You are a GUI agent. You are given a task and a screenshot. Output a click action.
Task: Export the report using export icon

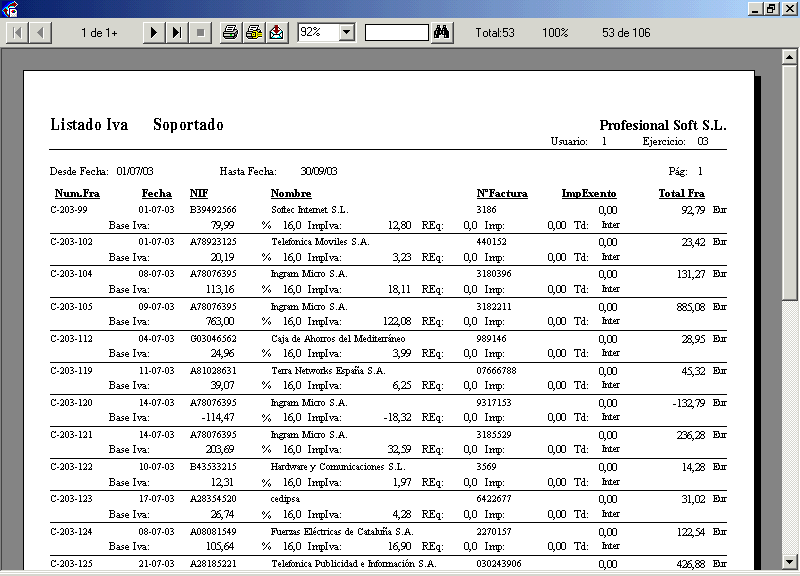(276, 33)
